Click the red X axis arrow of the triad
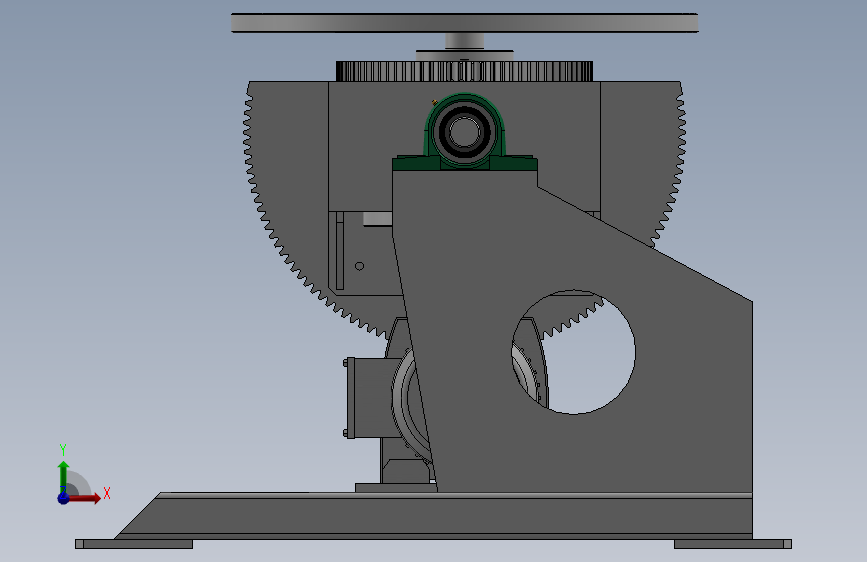Image resolution: width=867 pixels, height=562 pixels. pos(85,498)
